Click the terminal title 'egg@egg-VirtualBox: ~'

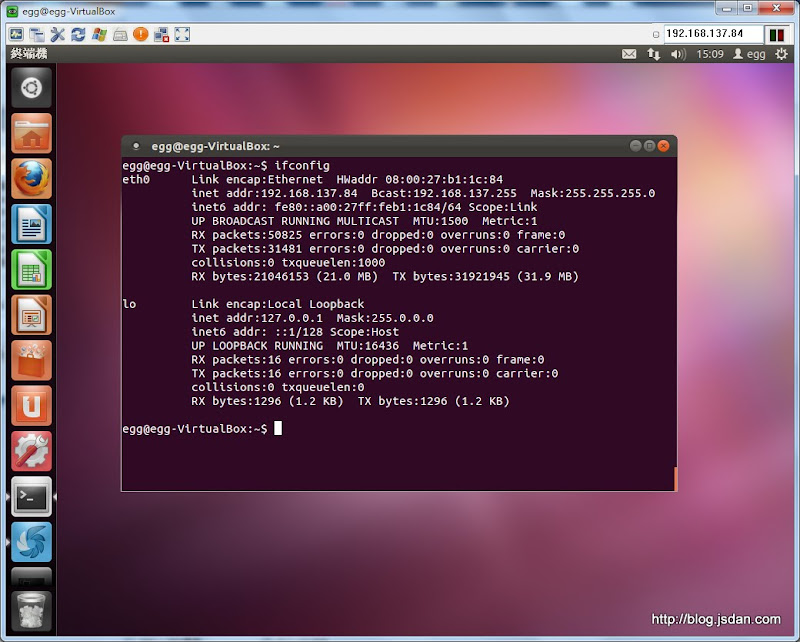coord(215,146)
